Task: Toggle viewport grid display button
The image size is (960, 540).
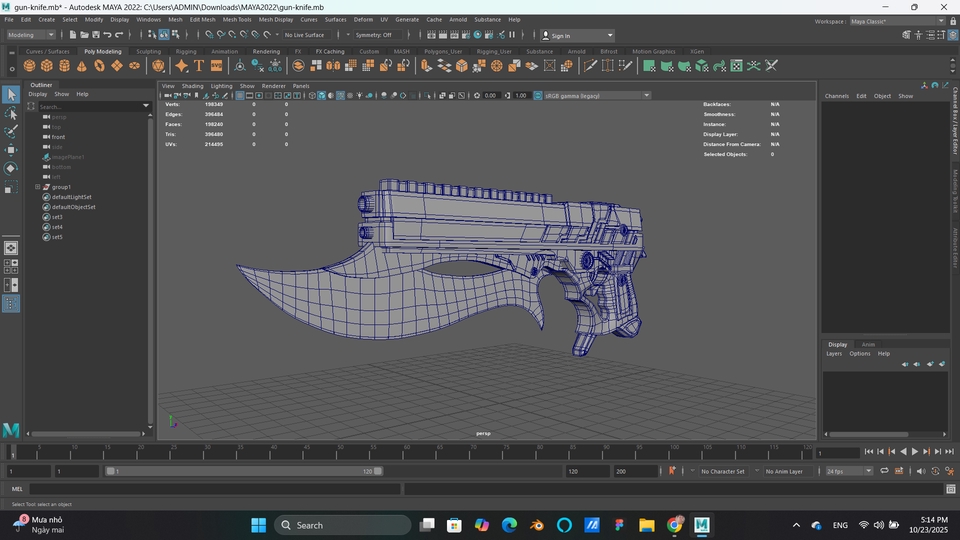Action: tap(240, 96)
